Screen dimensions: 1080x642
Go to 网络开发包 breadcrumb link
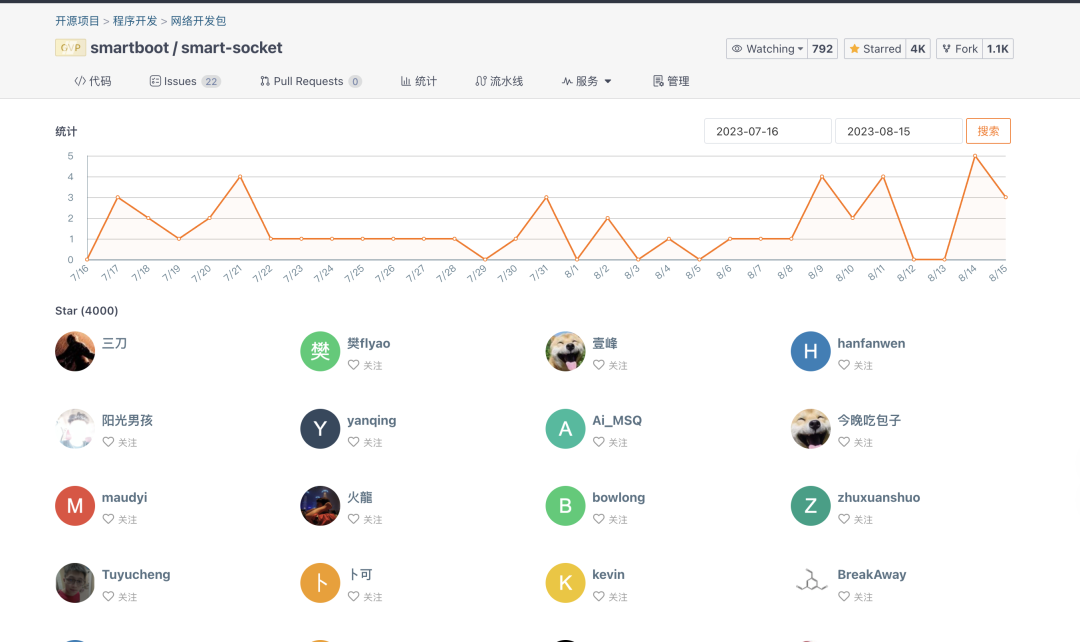point(198,21)
